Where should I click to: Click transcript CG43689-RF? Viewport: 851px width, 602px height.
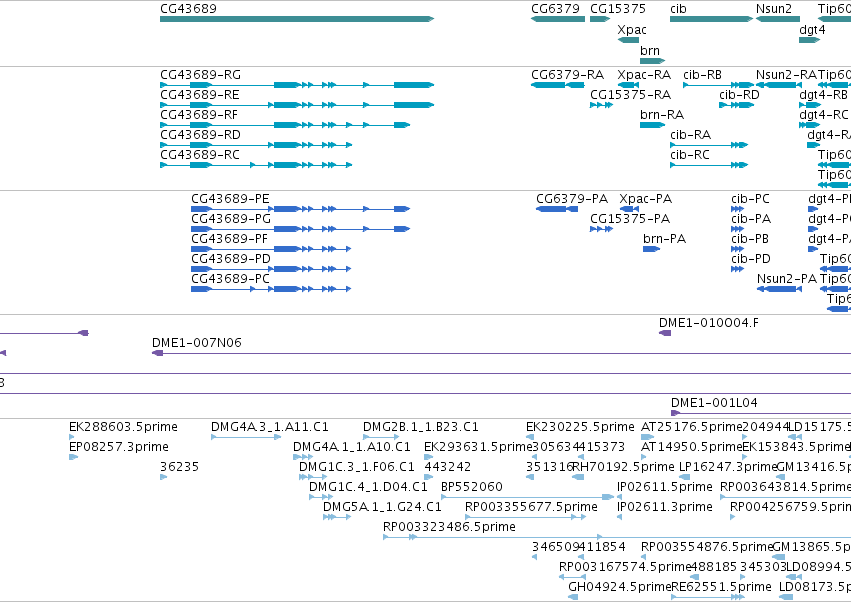pos(285,125)
